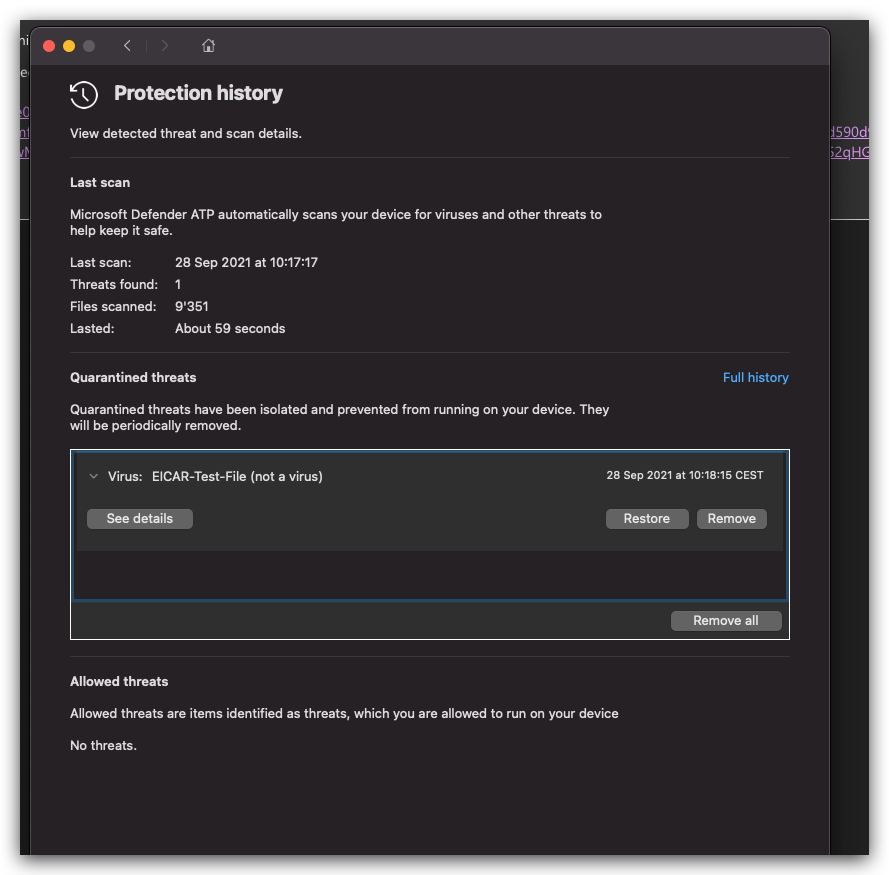Open the Home screen icon

208,45
